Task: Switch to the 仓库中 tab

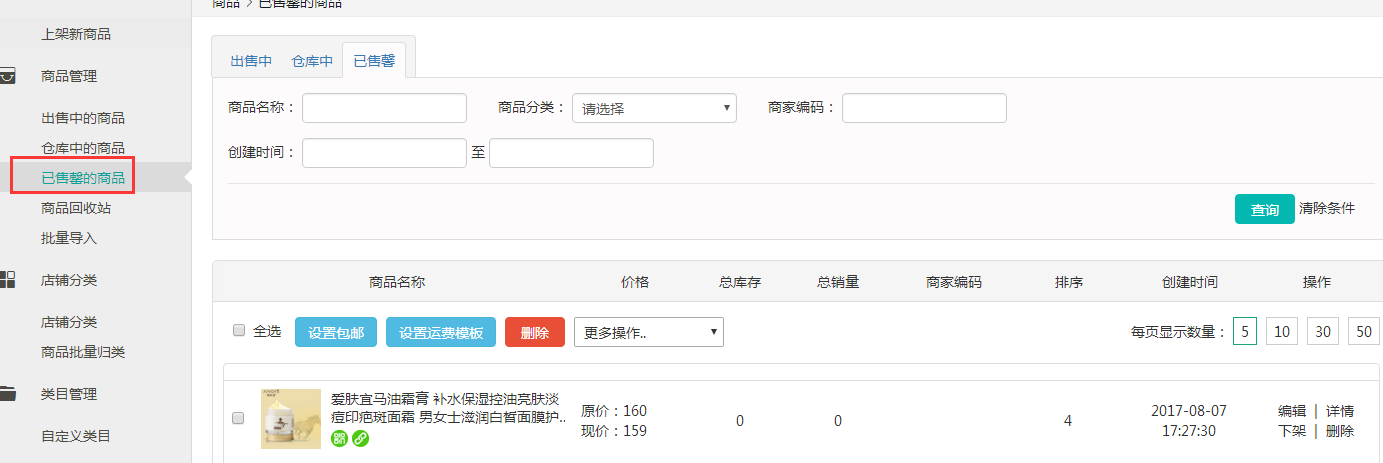Action: [311, 61]
